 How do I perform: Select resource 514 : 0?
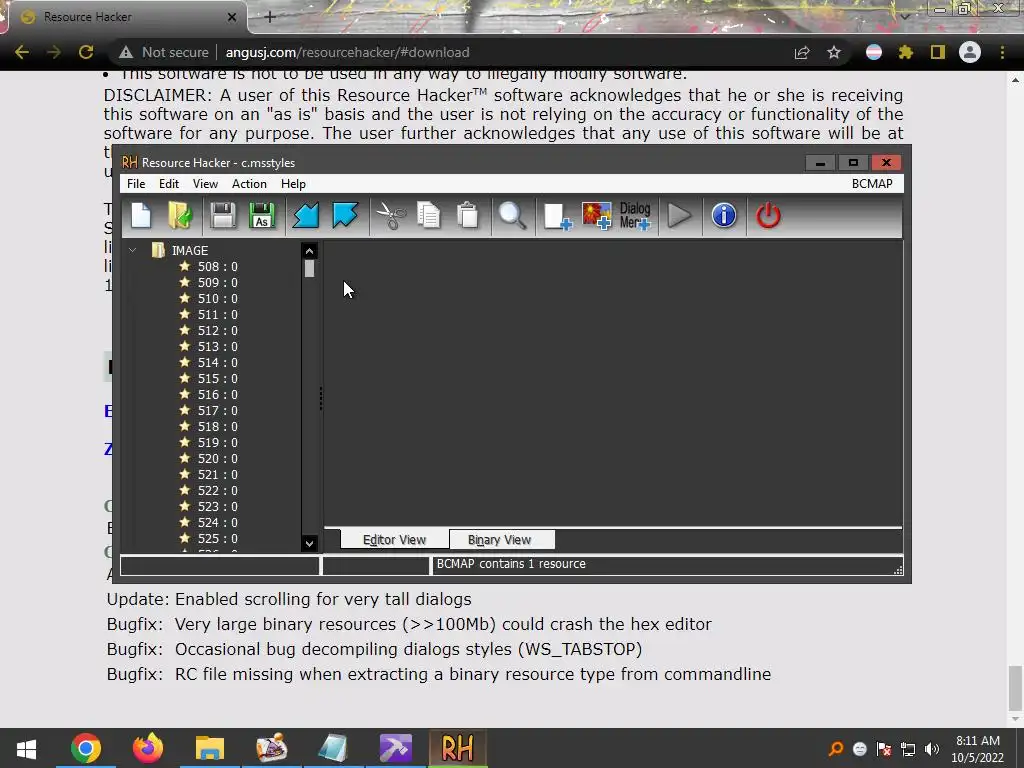click(x=217, y=362)
